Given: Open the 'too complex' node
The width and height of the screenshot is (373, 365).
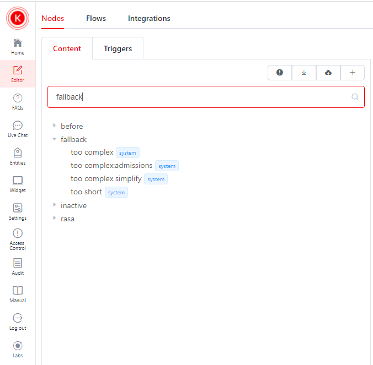Looking at the screenshot, I should pyautogui.click(x=92, y=152).
